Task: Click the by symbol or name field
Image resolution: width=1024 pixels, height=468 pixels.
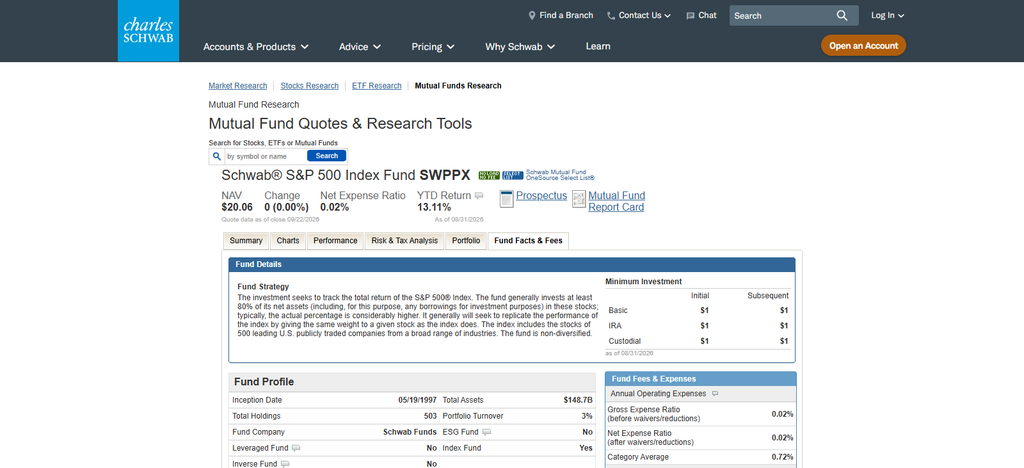Action: pyautogui.click(x=264, y=156)
